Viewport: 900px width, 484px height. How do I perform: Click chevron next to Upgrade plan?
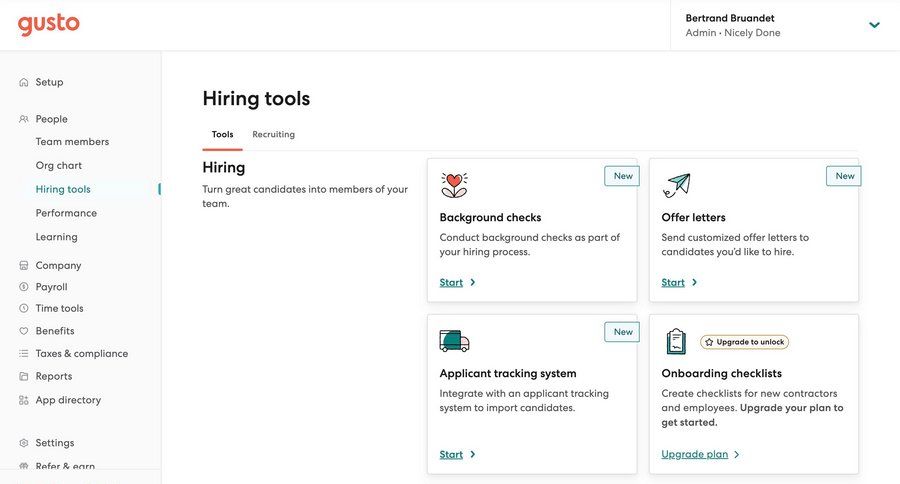coord(737,454)
